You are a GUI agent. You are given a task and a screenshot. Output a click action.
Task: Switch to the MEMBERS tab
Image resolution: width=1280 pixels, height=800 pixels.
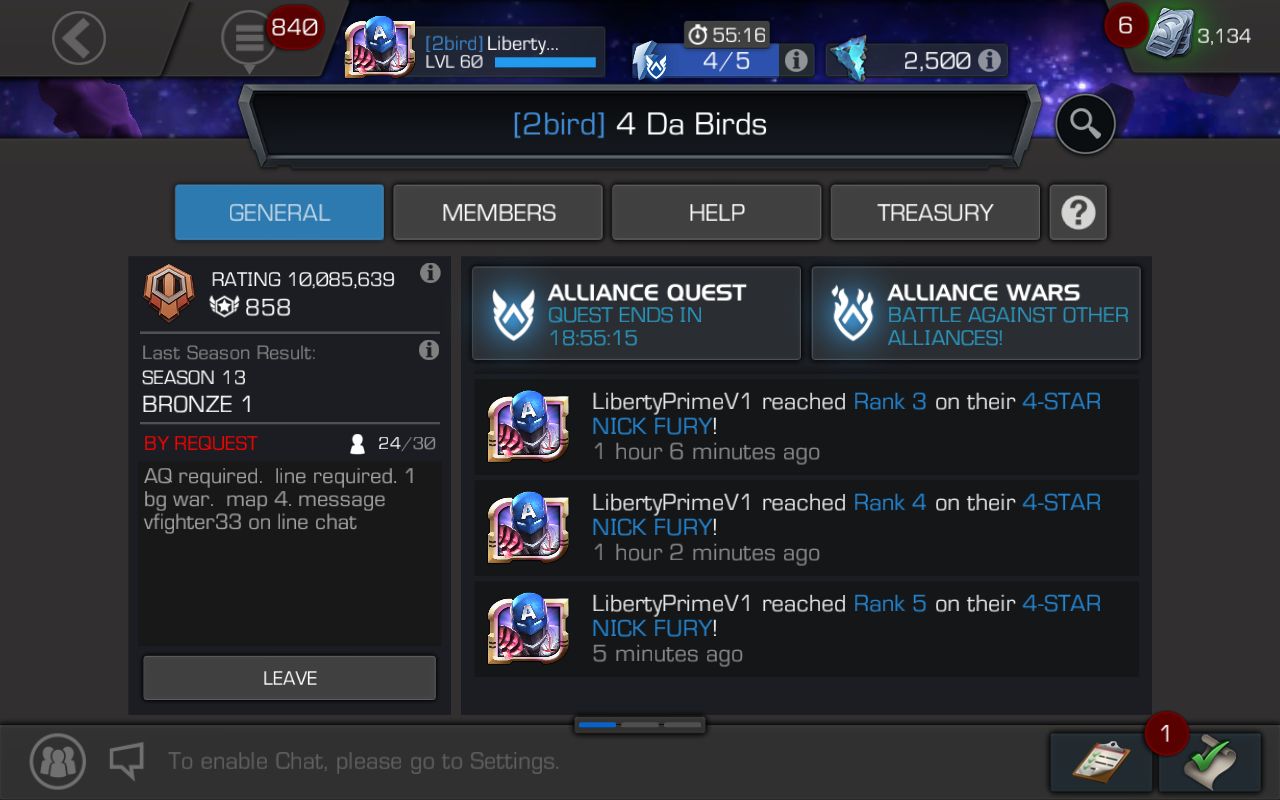pyautogui.click(x=498, y=212)
